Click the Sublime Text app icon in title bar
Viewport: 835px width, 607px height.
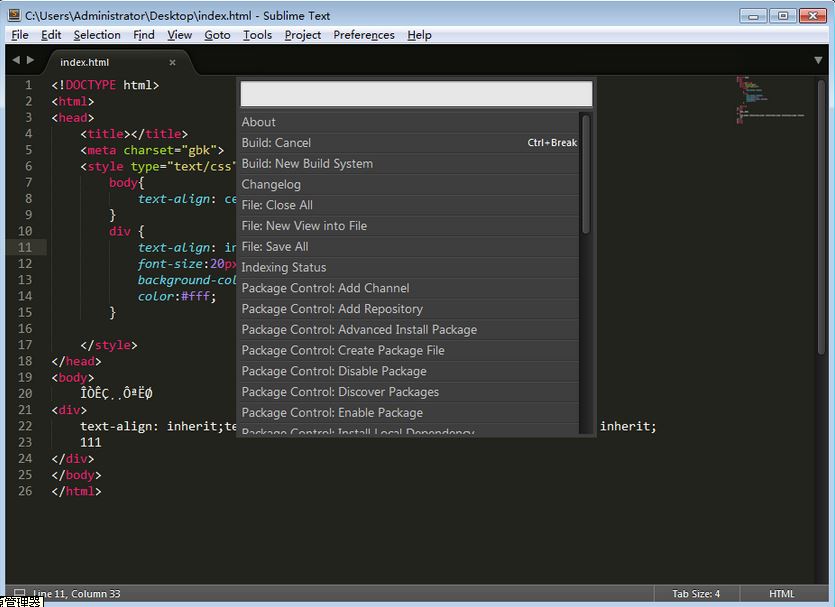coord(14,15)
